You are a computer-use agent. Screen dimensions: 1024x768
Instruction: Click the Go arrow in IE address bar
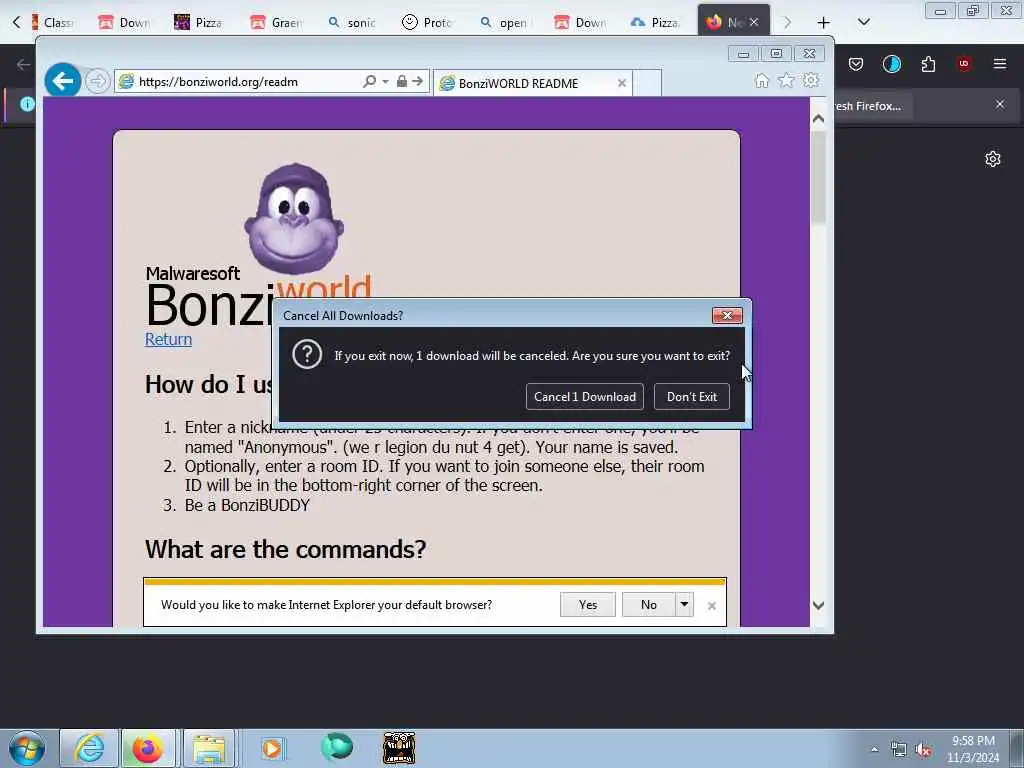coord(418,81)
